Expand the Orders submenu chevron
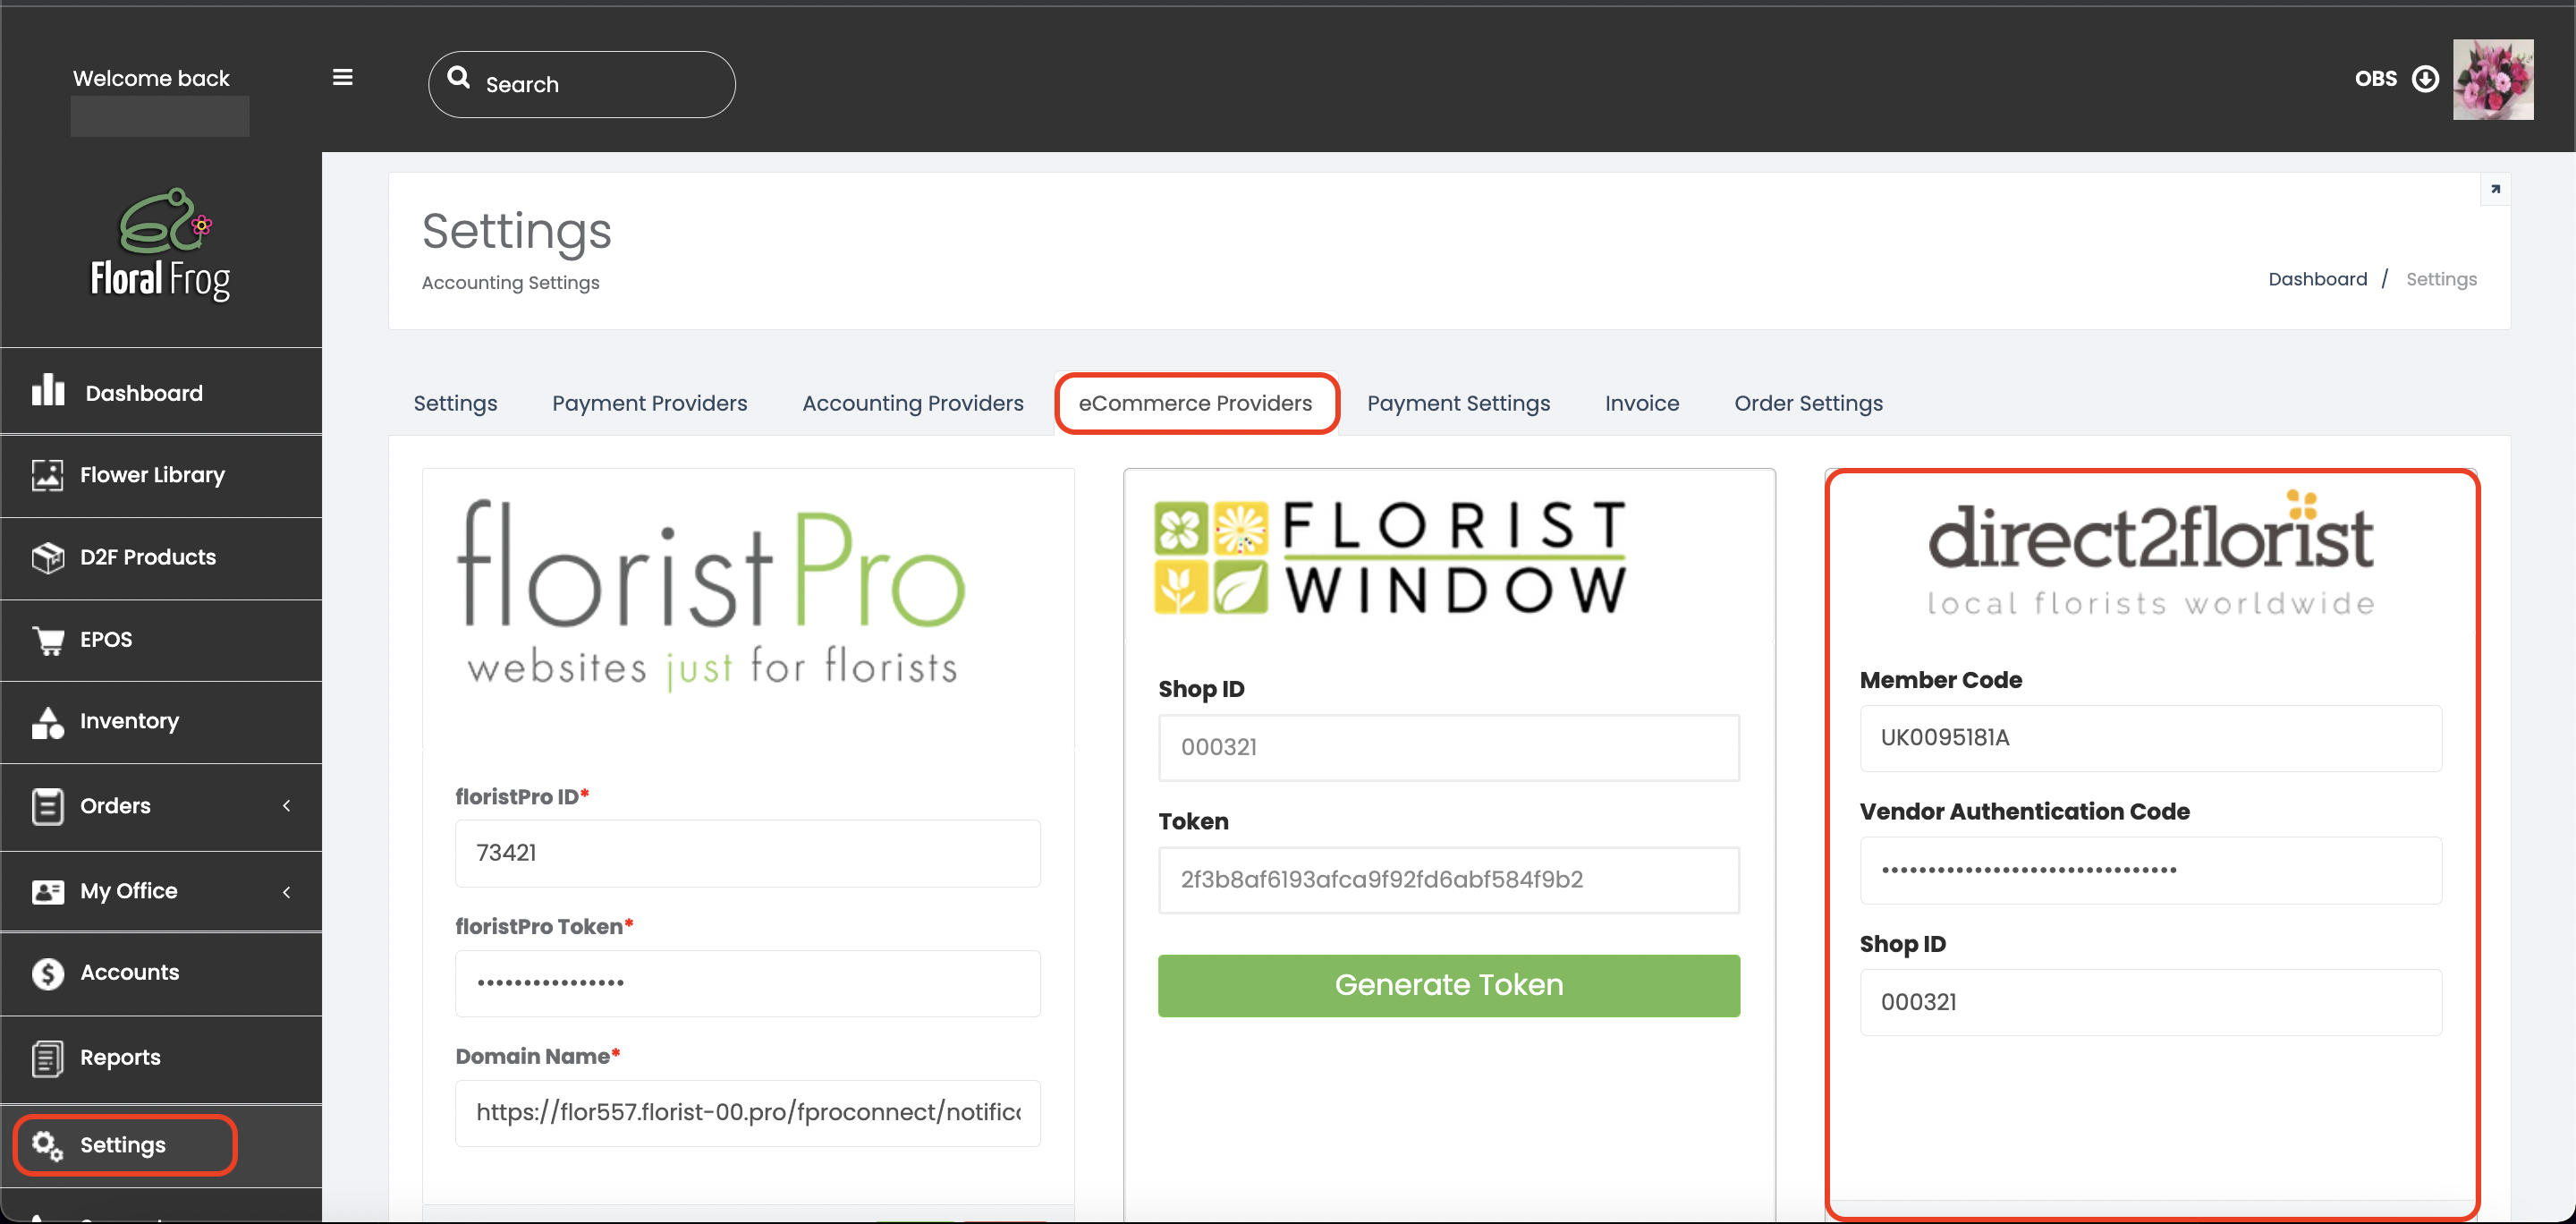Viewport: 2576px width, 1224px height. click(x=288, y=806)
